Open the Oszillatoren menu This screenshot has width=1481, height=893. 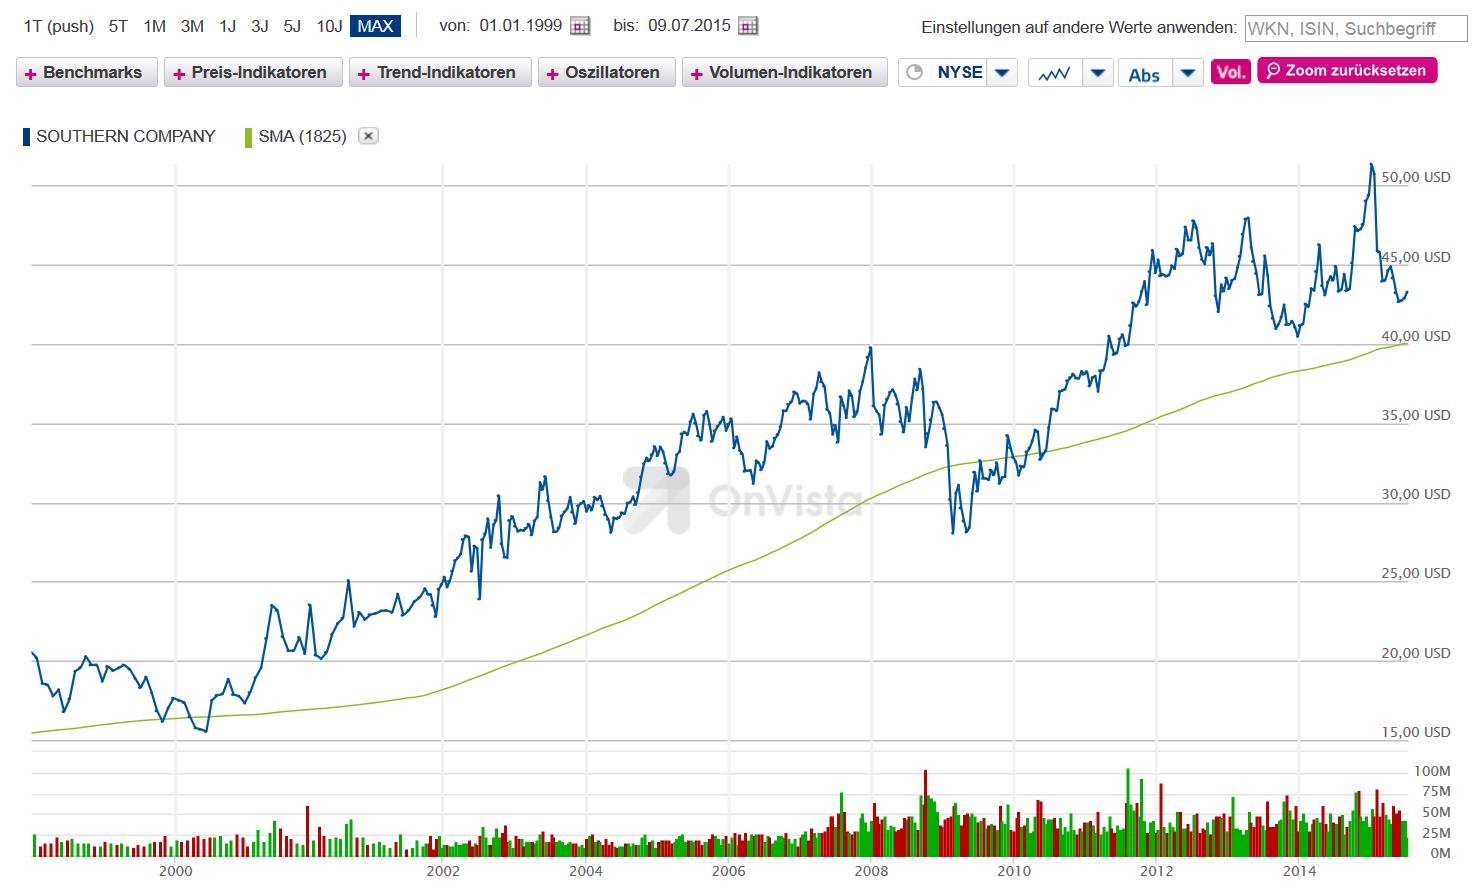pyautogui.click(x=606, y=73)
